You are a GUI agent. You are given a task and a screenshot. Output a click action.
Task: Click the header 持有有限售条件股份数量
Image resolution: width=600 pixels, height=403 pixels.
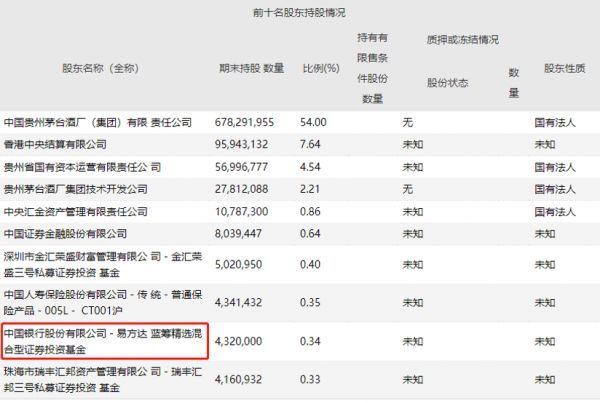coord(372,69)
